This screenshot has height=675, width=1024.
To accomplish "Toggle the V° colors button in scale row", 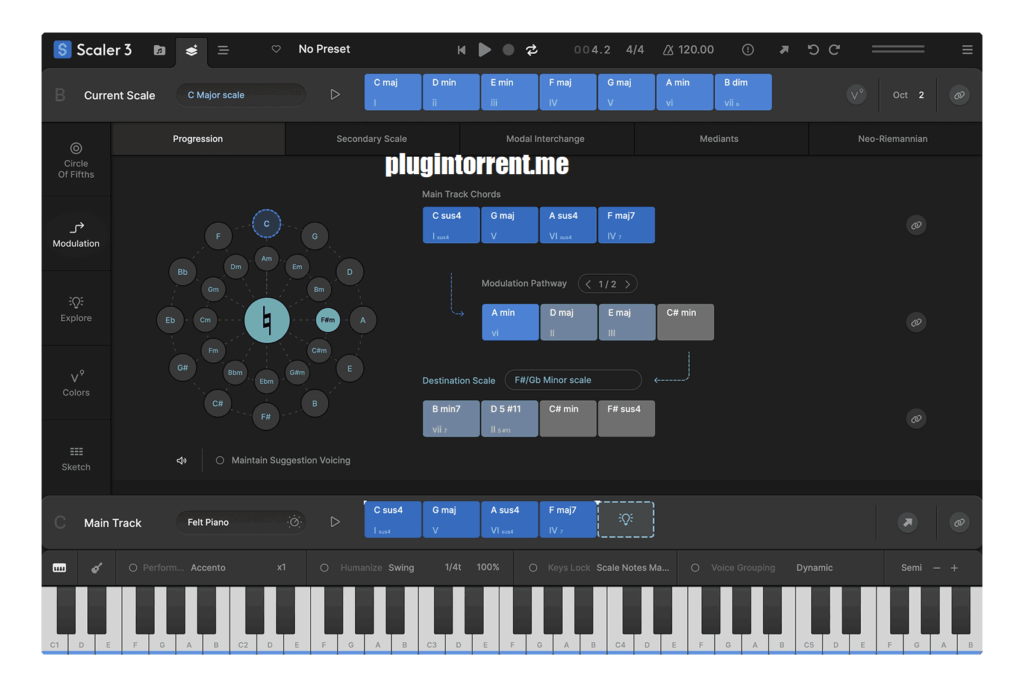I will 857,95.
